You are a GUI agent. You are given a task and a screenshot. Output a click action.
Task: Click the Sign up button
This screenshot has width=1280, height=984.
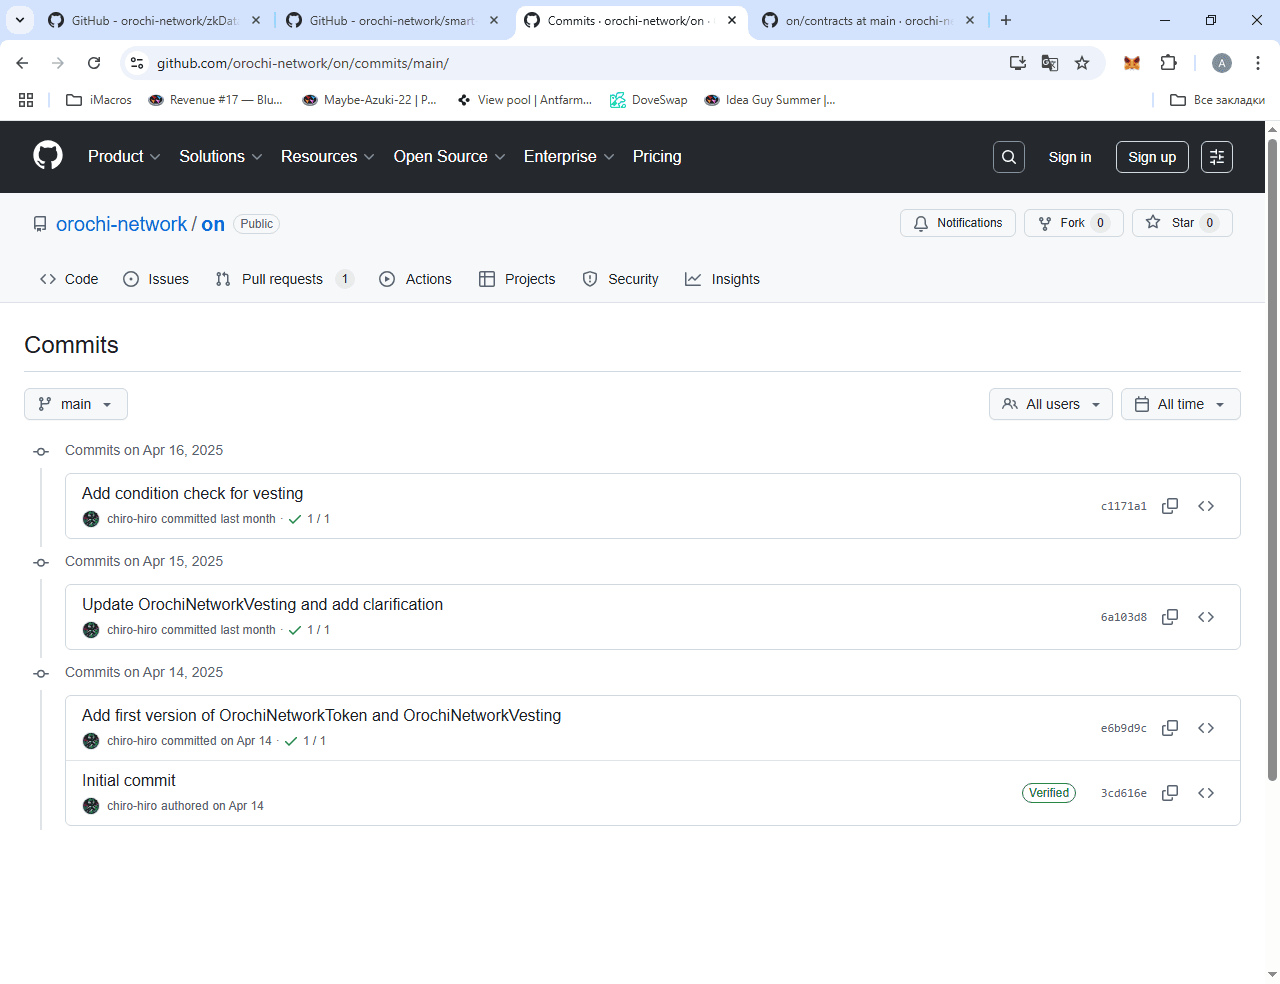click(1152, 157)
